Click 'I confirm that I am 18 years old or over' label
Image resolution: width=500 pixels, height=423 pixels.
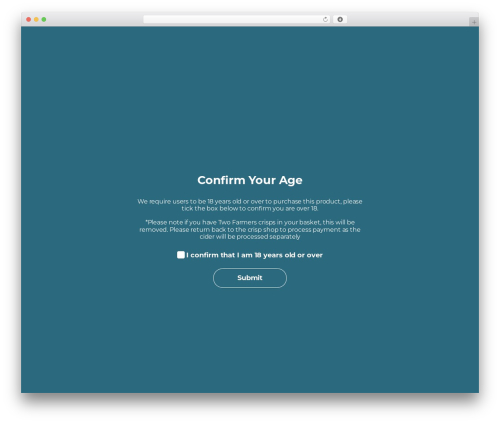(x=254, y=255)
